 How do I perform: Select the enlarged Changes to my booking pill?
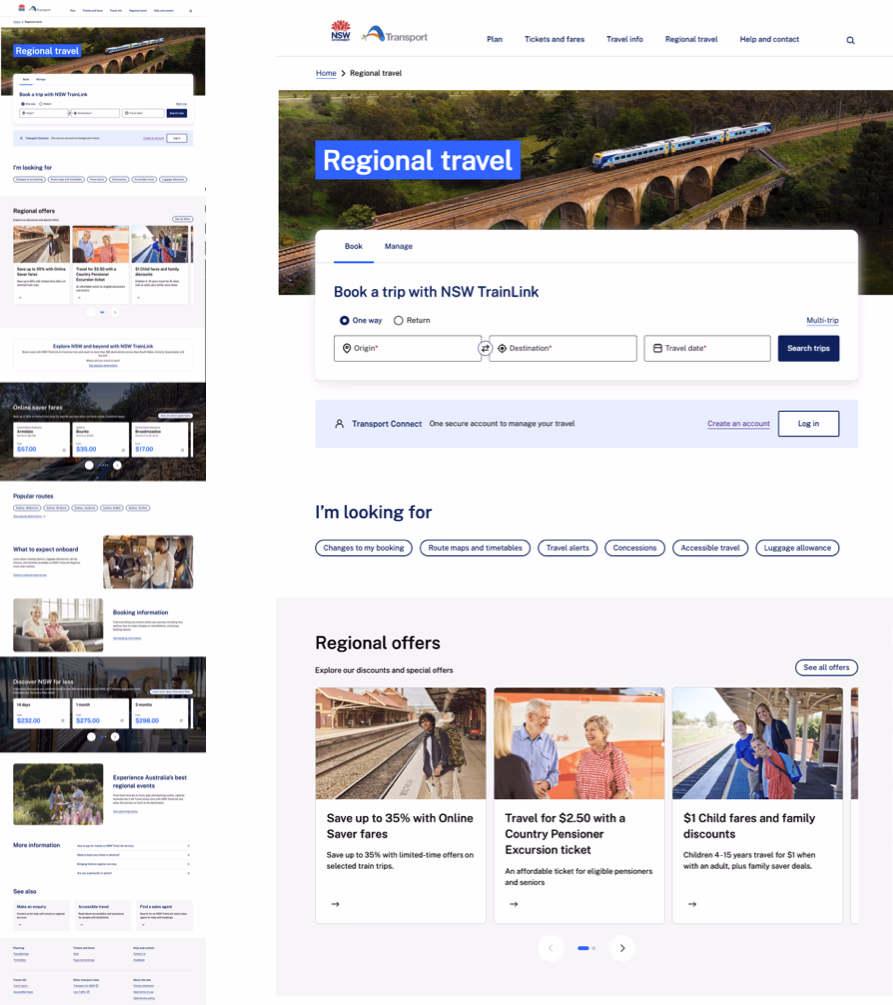[363, 548]
